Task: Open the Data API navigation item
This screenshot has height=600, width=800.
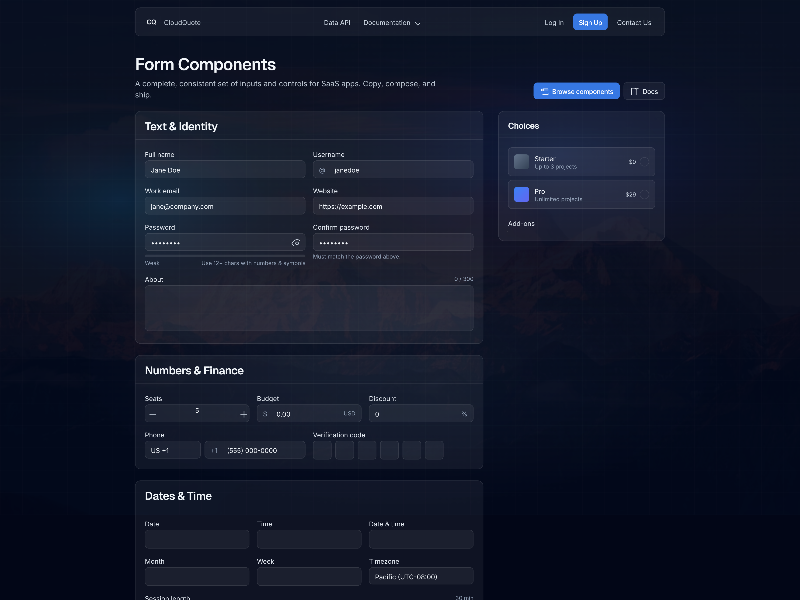Action: coord(335,21)
